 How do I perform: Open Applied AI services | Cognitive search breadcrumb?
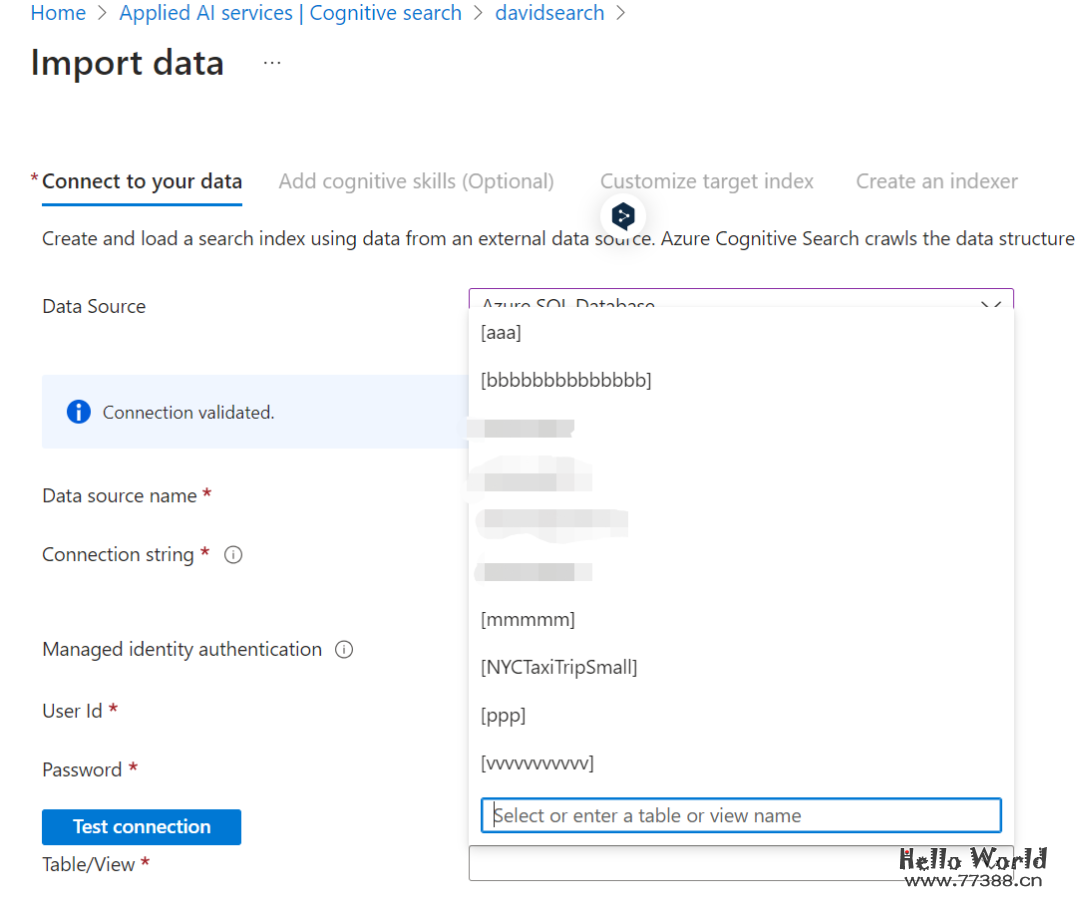[x=290, y=13]
